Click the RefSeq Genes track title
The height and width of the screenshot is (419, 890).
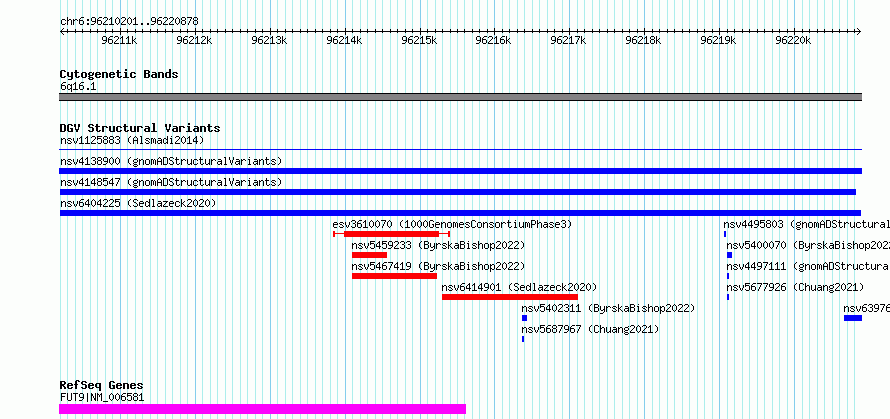click(101, 386)
